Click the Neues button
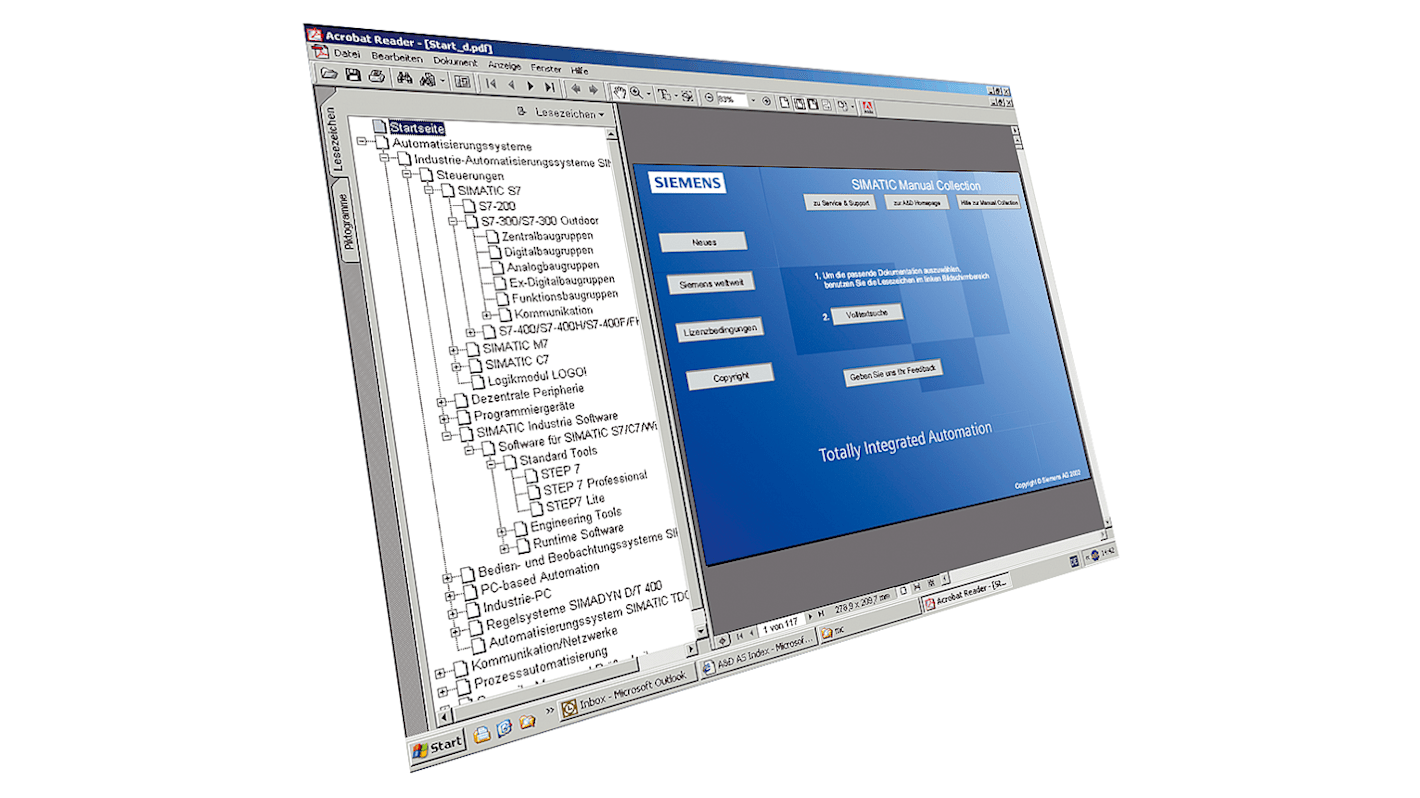The height and width of the screenshot is (798, 1420). pyautogui.click(x=703, y=241)
